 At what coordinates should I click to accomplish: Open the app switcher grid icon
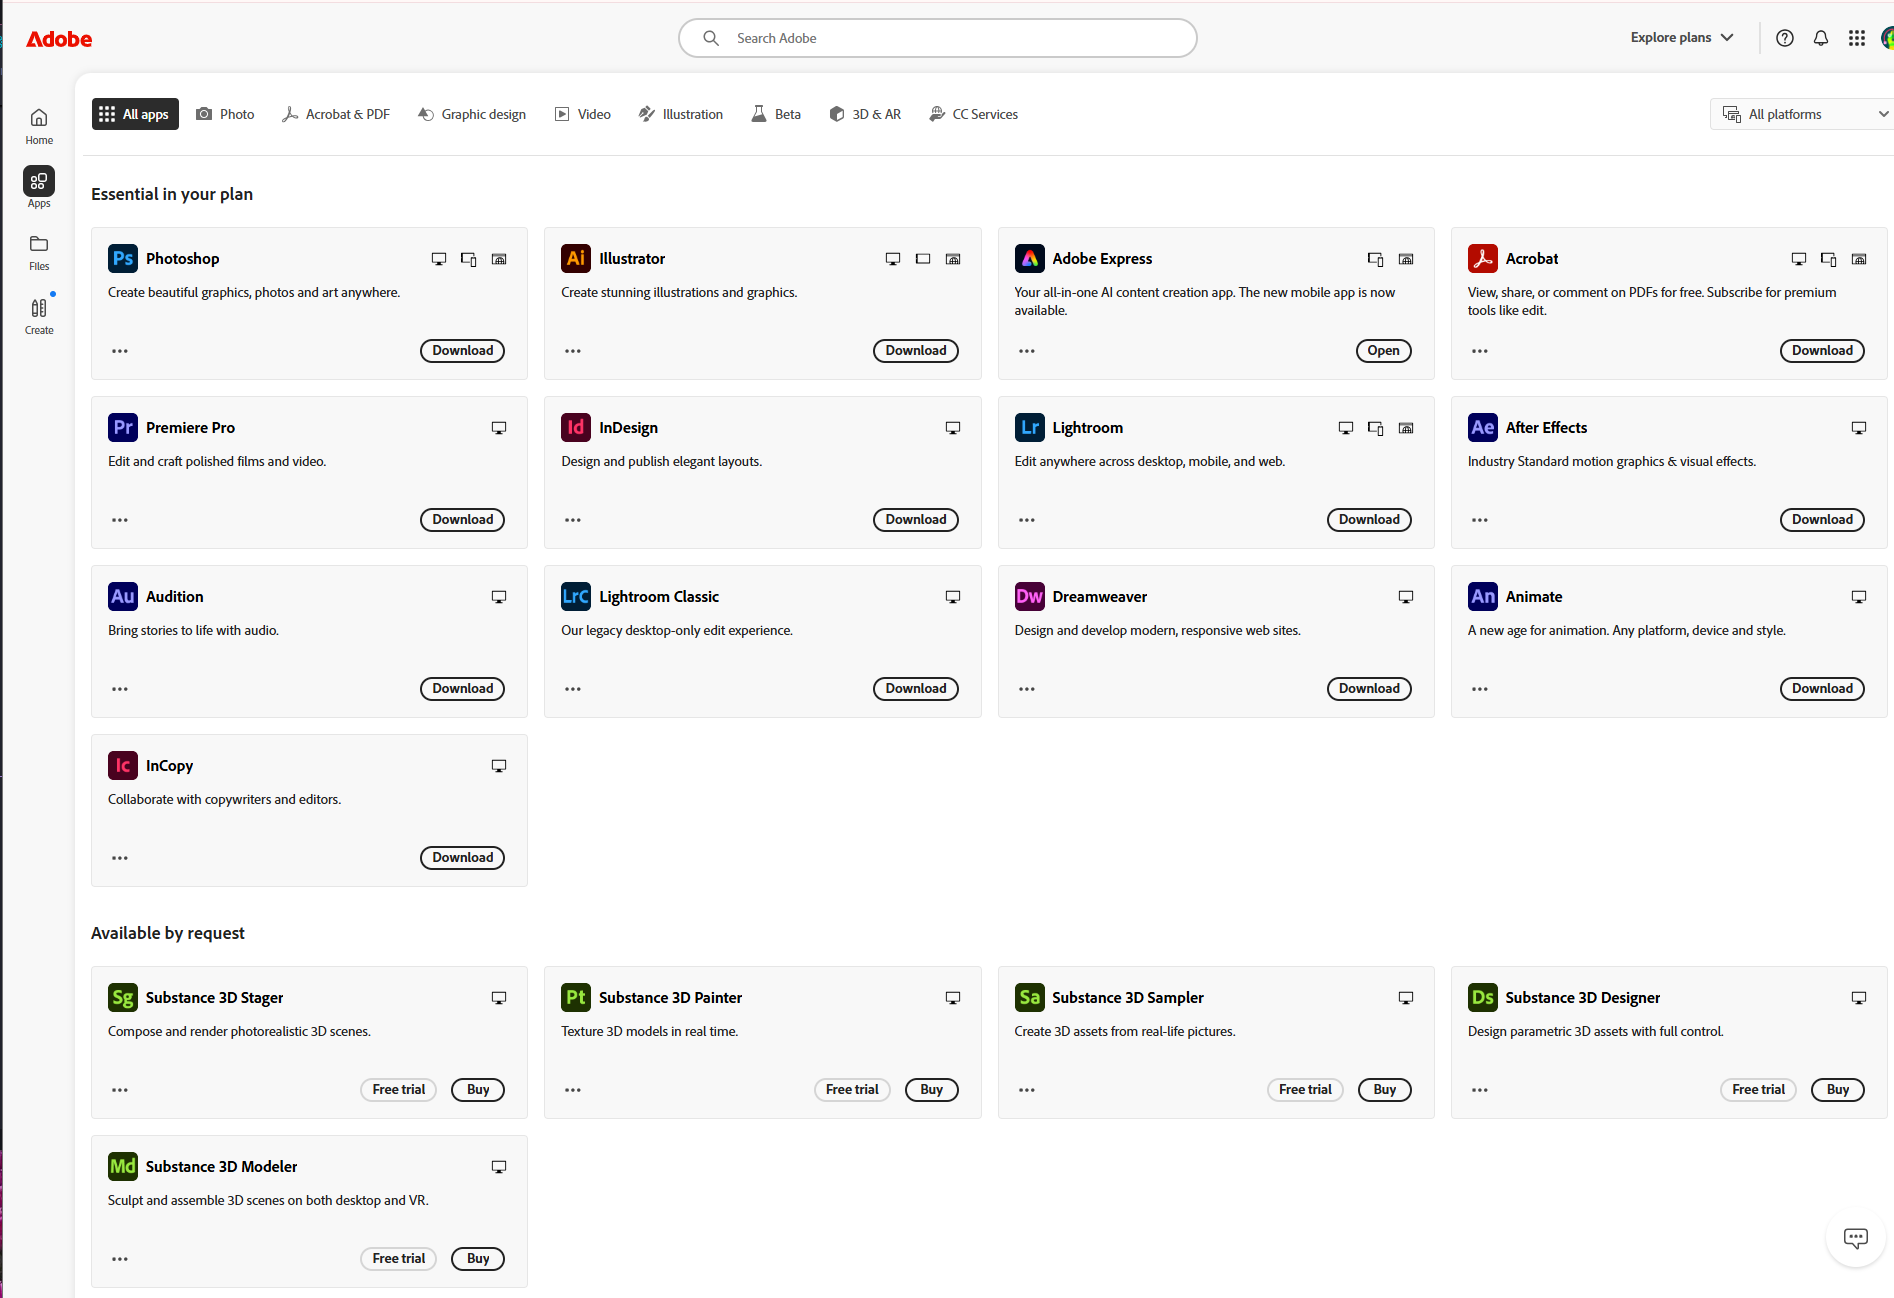(1857, 38)
